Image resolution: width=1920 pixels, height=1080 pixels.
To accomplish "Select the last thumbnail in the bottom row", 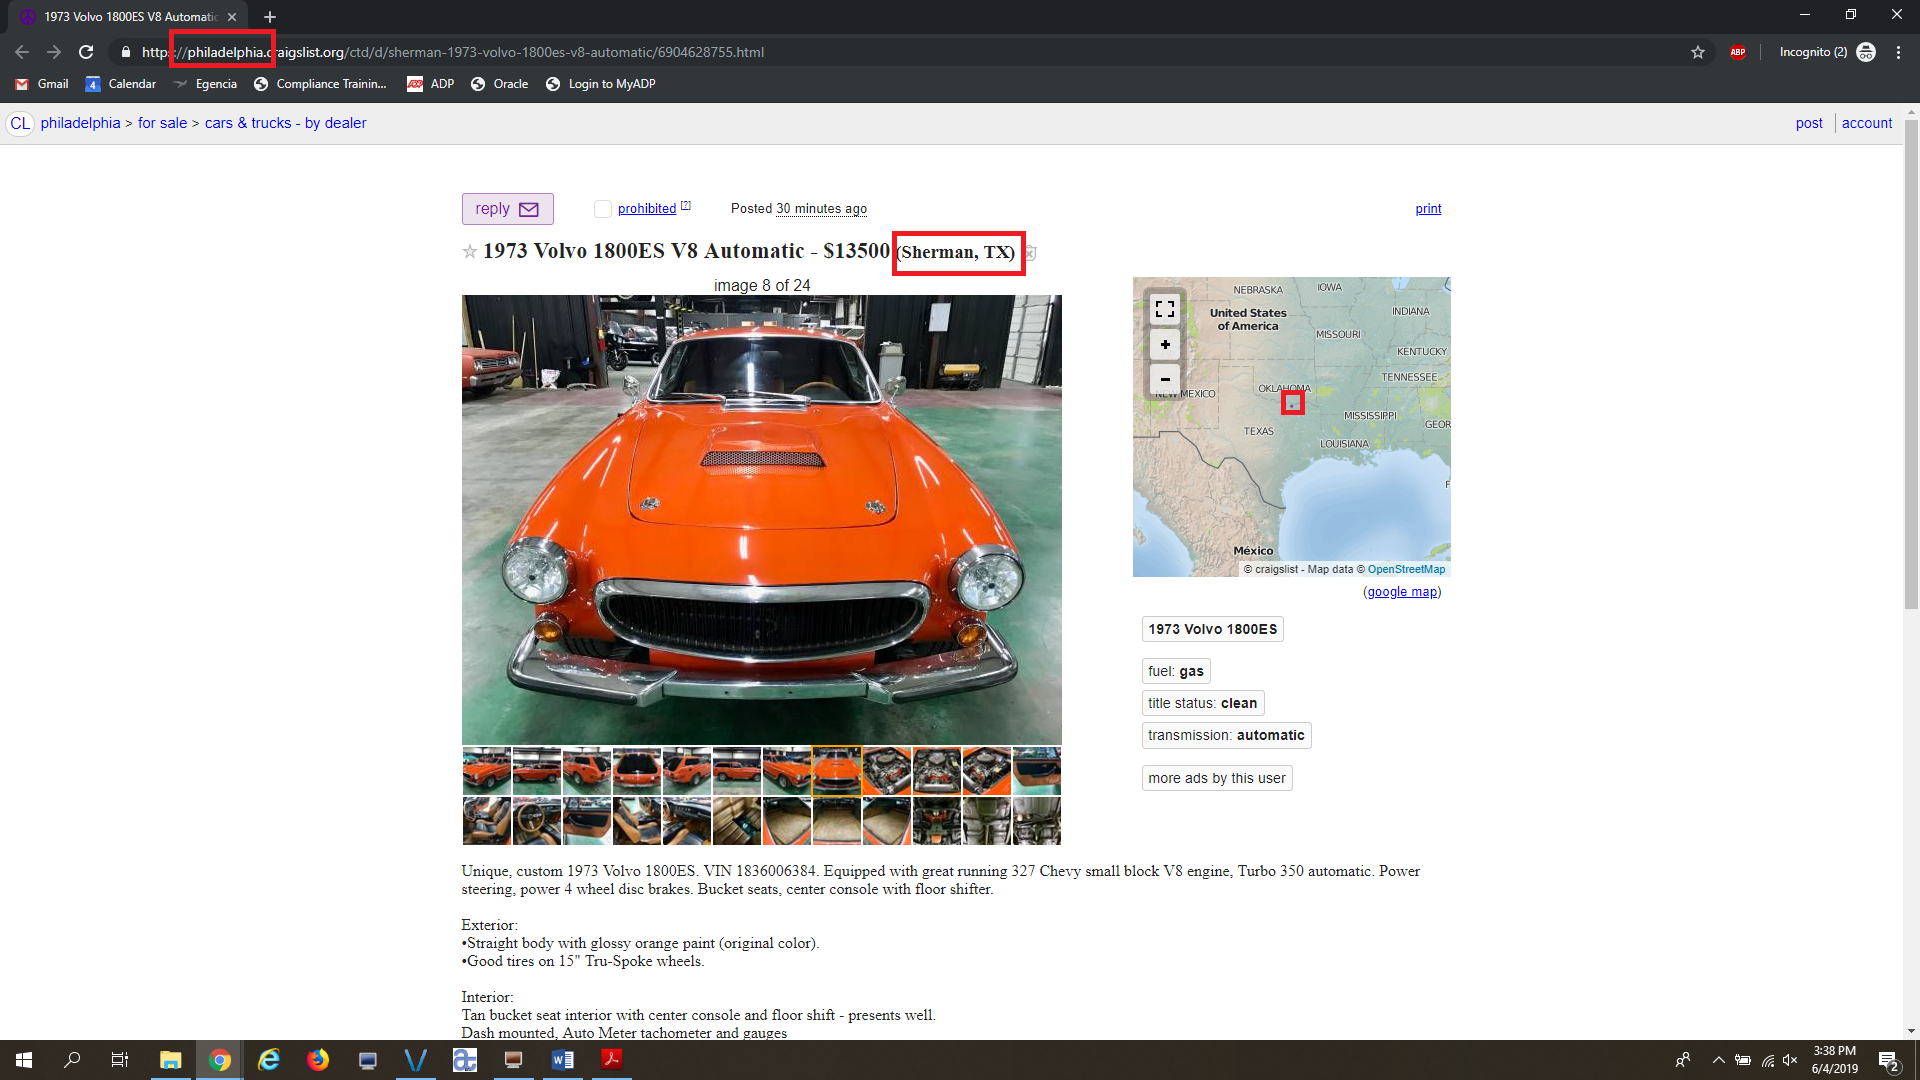I will 1037,821.
